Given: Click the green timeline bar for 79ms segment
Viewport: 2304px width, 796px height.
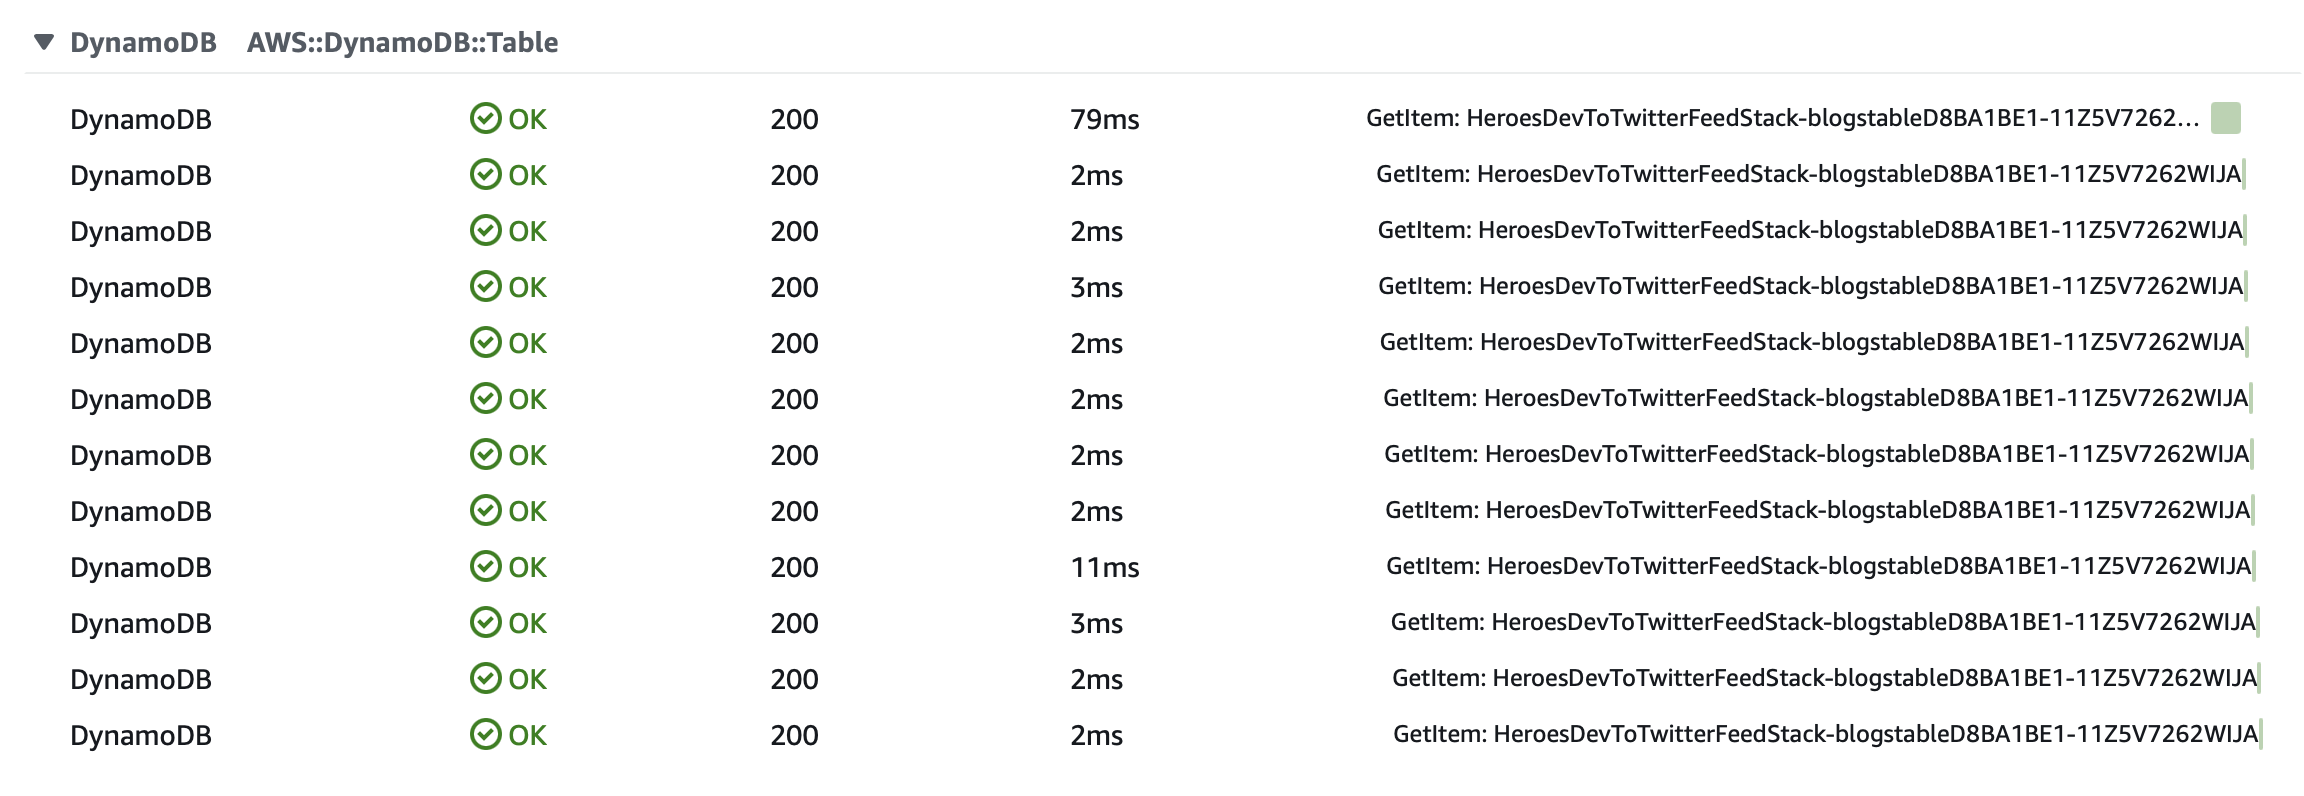Looking at the screenshot, I should pos(2225,118).
